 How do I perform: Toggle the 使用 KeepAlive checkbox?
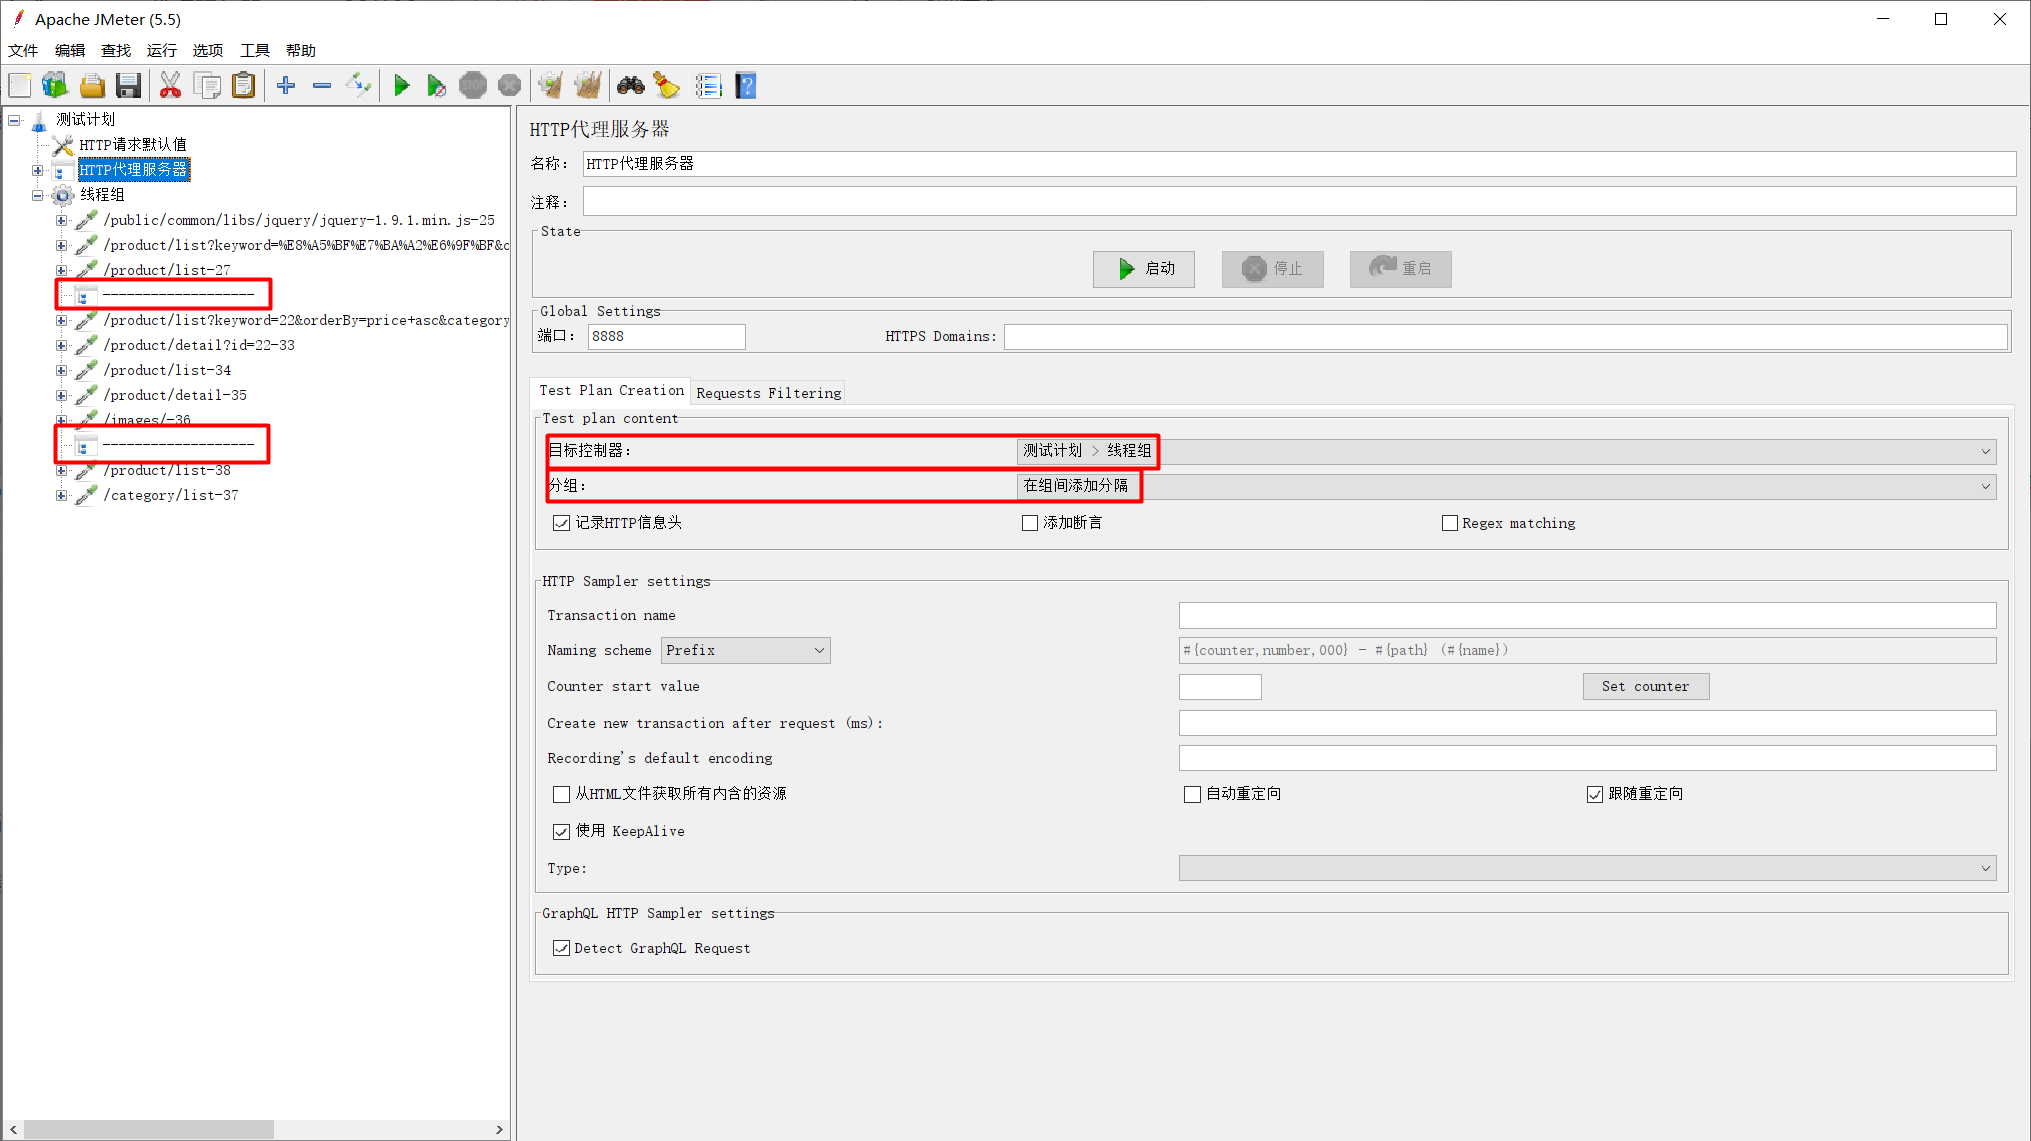(x=561, y=831)
